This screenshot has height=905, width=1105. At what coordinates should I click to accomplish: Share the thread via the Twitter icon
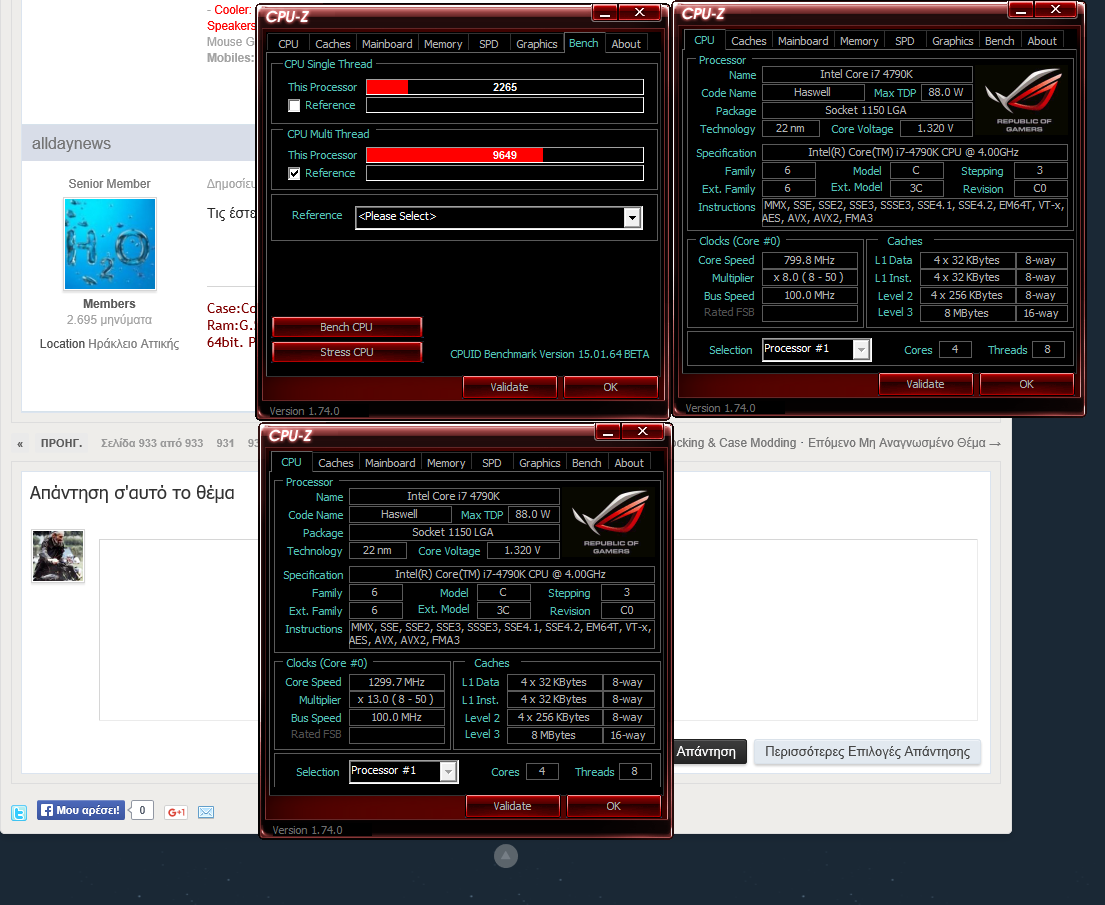tap(19, 813)
